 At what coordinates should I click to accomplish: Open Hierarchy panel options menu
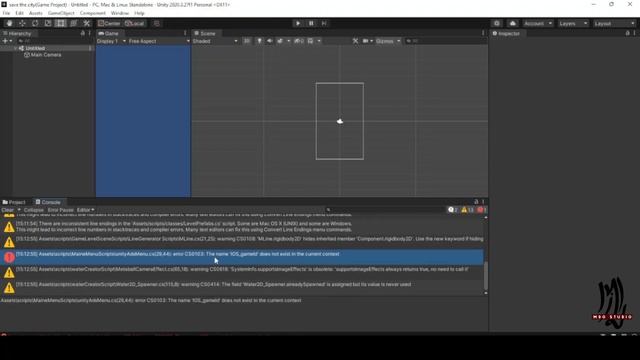(x=90, y=33)
